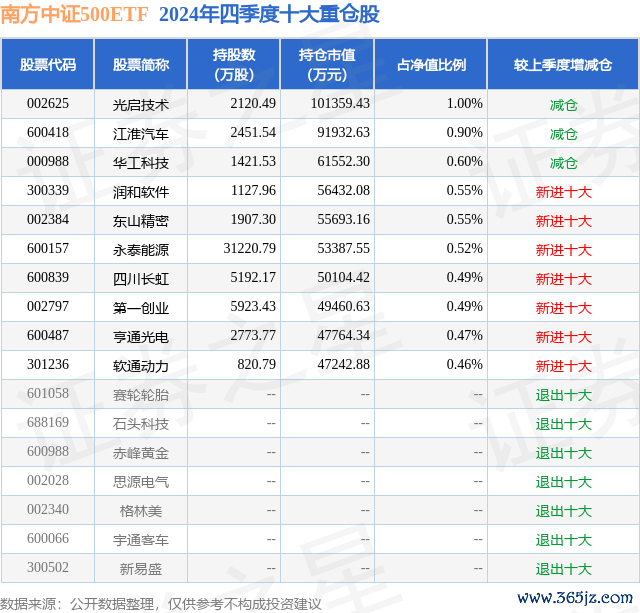Click 新进十大 in the 润和软件 row
The width and height of the screenshot is (640, 613).
coord(563,192)
